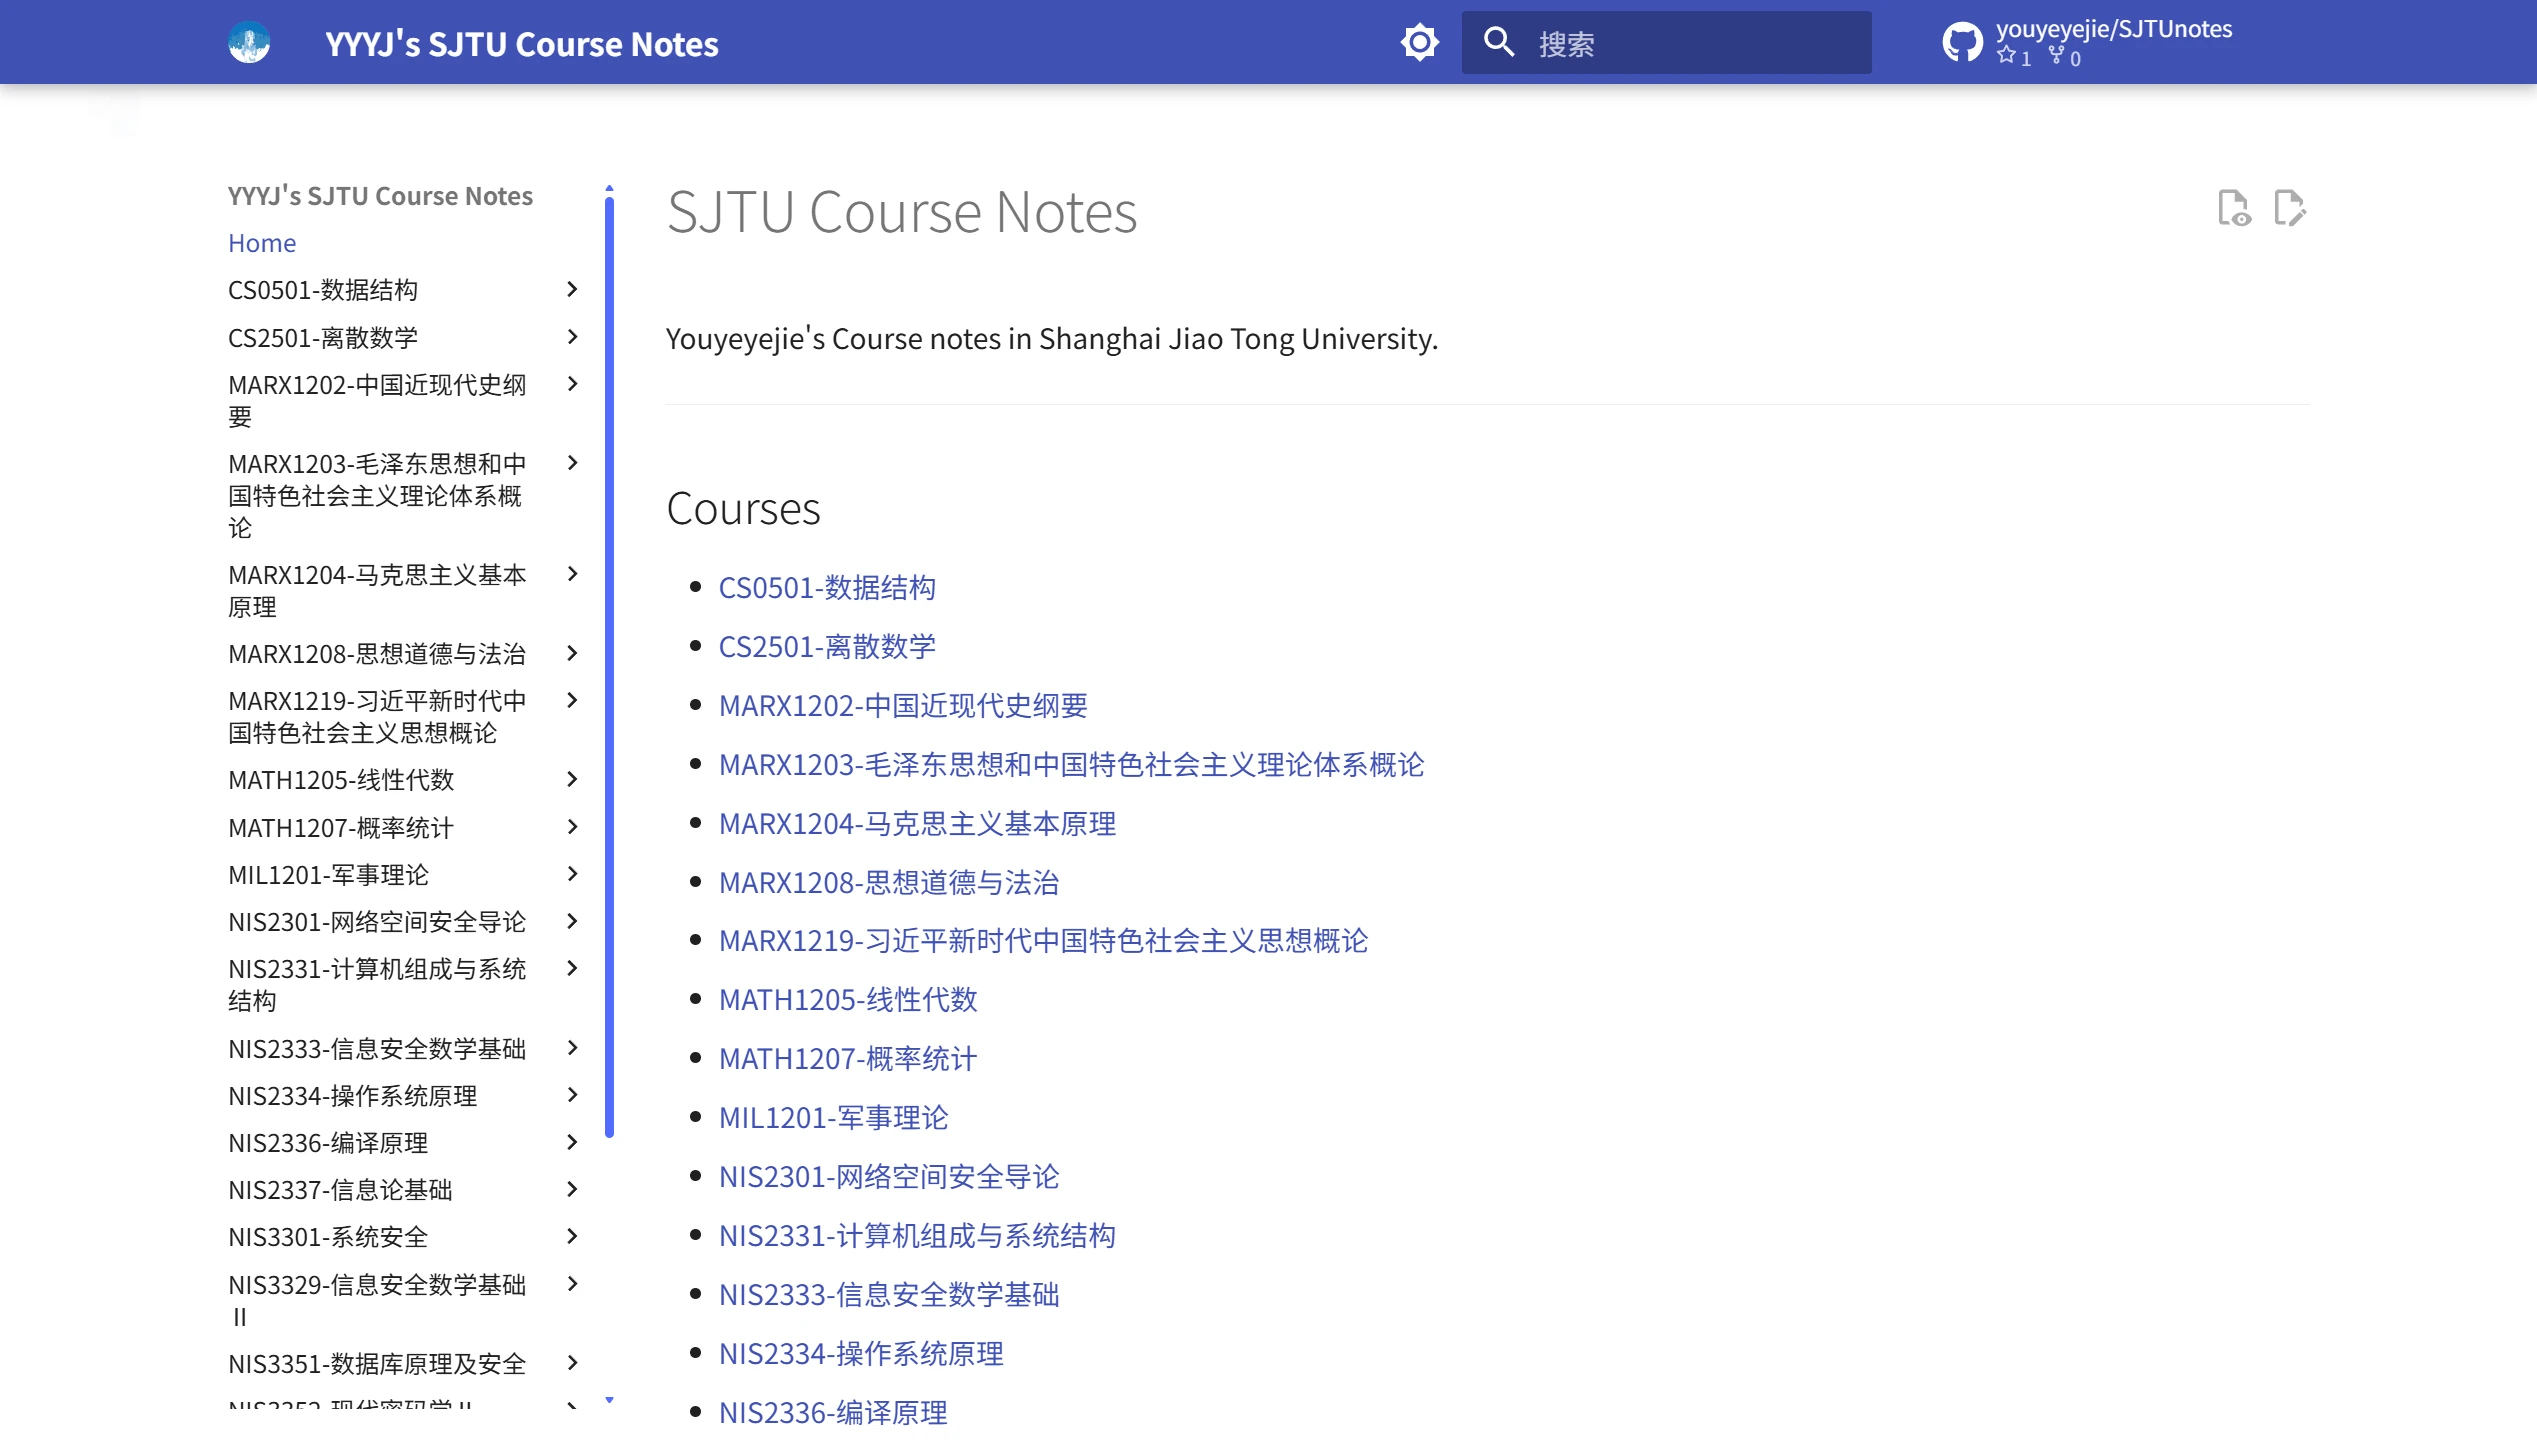
Task: Expand MARX1202-中国近现代史纲要 sidebar chevron
Action: (572, 384)
